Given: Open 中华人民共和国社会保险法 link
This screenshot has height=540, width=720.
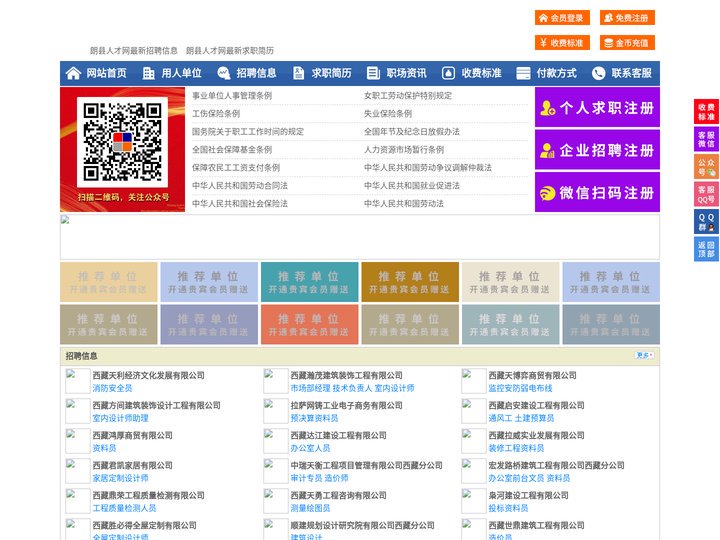Looking at the screenshot, I should pyautogui.click(x=240, y=203).
